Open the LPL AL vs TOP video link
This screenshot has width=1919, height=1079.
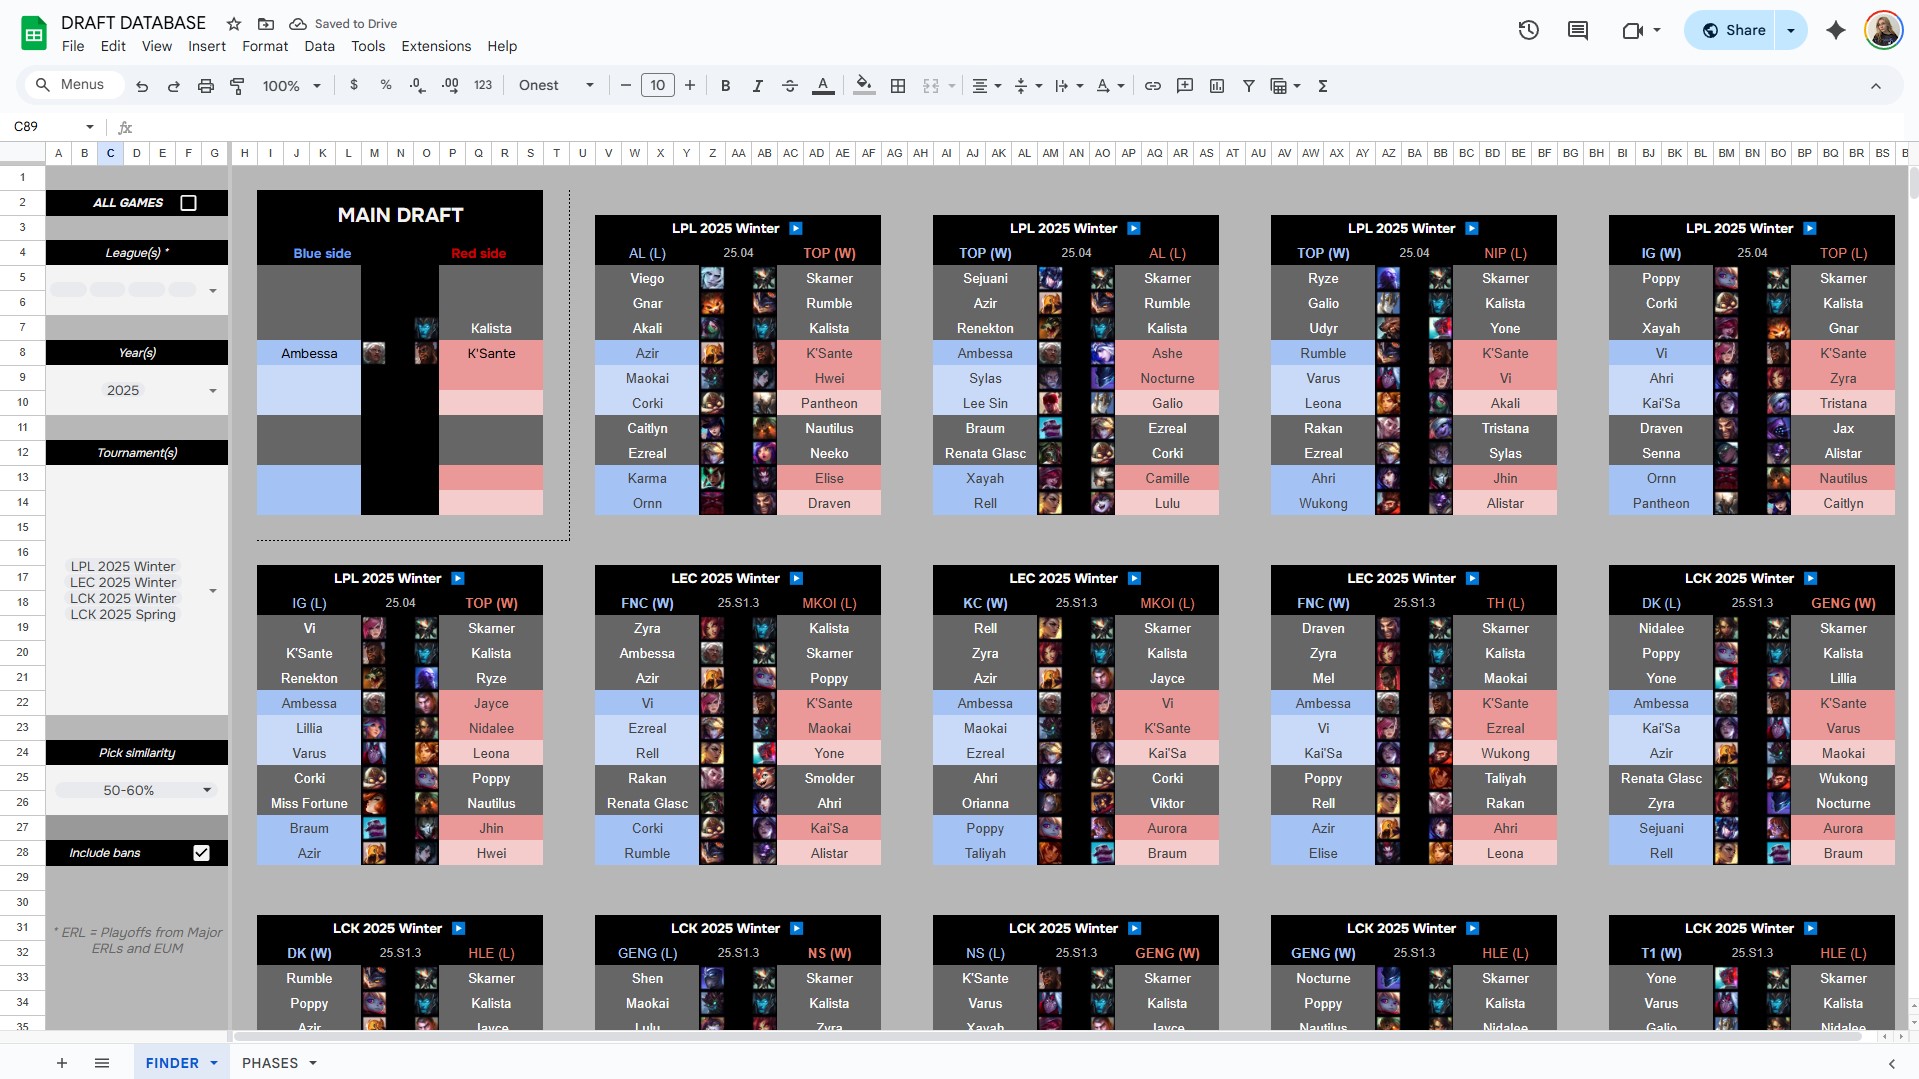coord(796,229)
